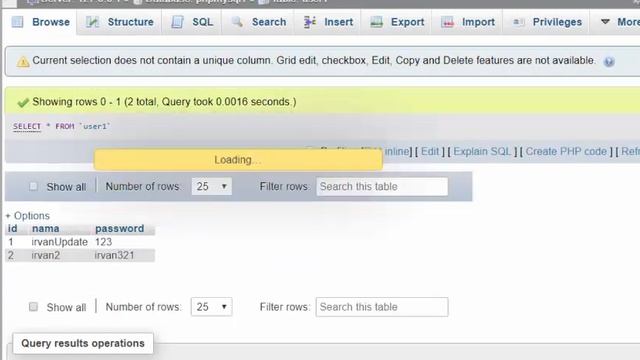The height and width of the screenshot is (360, 640).
Task: Open the top Number of rows dropdown
Action: point(212,187)
